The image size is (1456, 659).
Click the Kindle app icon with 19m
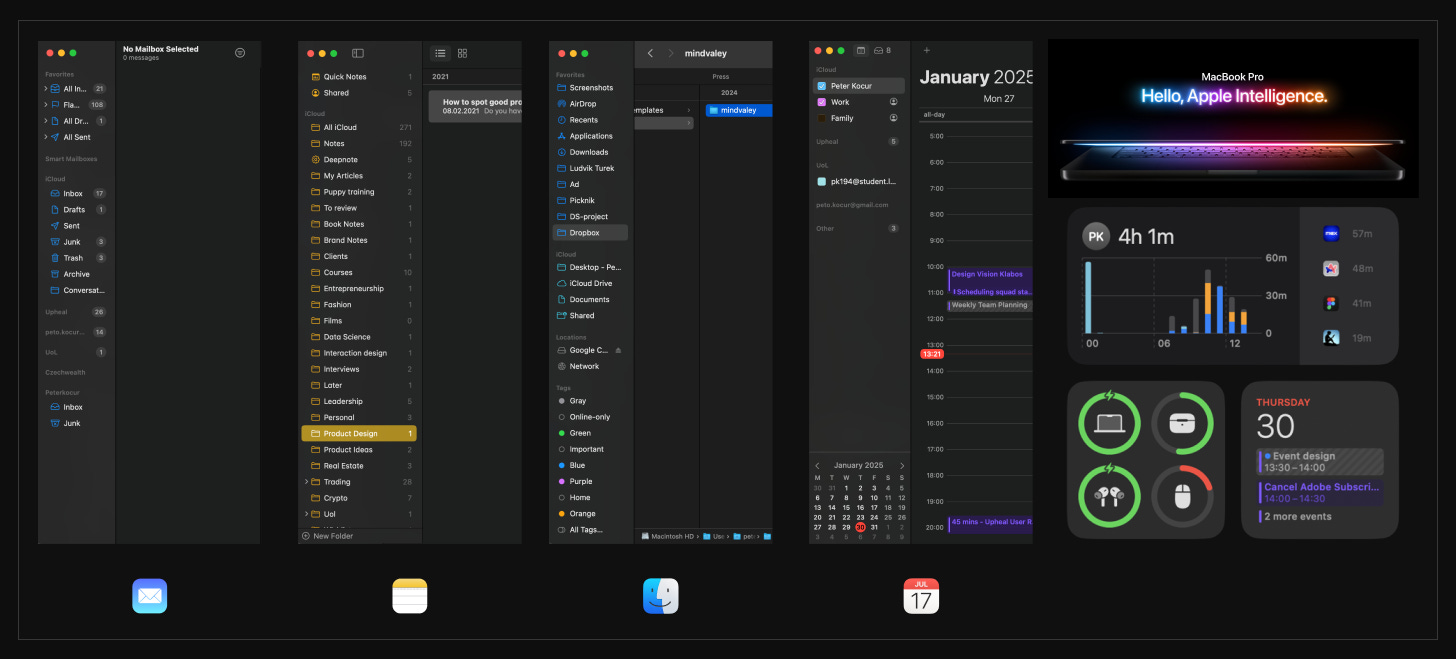(1331, 338)
